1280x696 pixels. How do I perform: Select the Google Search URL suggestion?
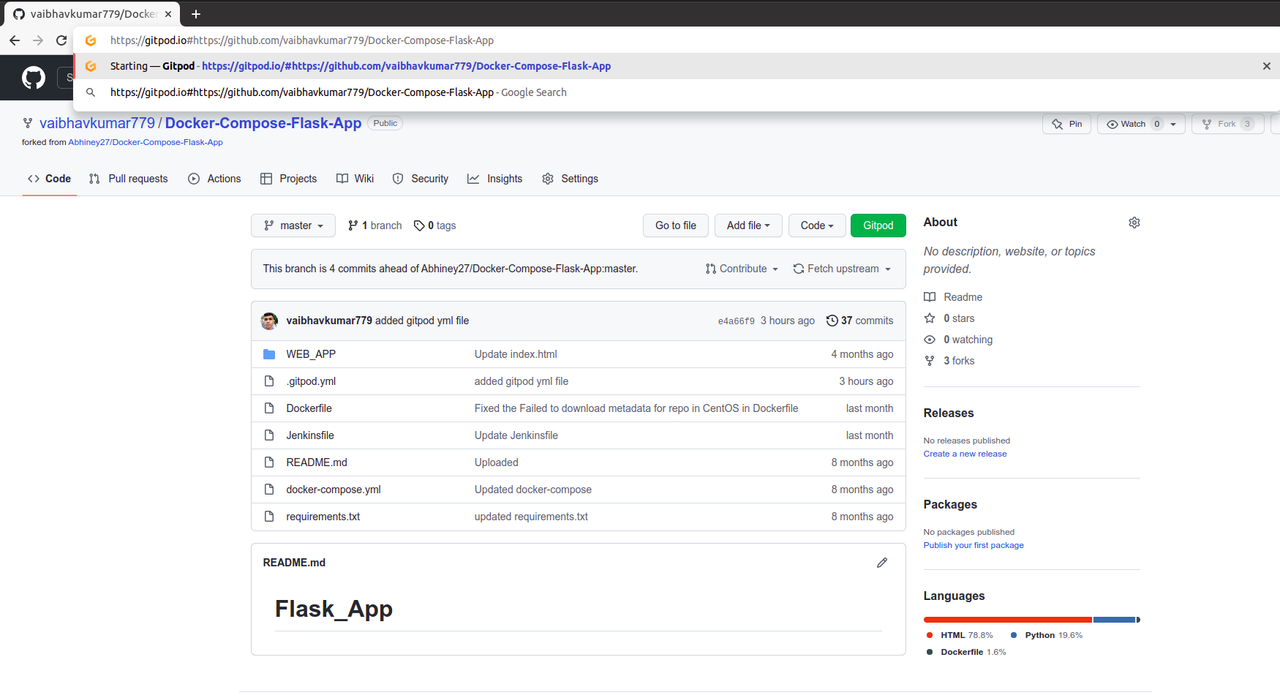pos(676,92)
